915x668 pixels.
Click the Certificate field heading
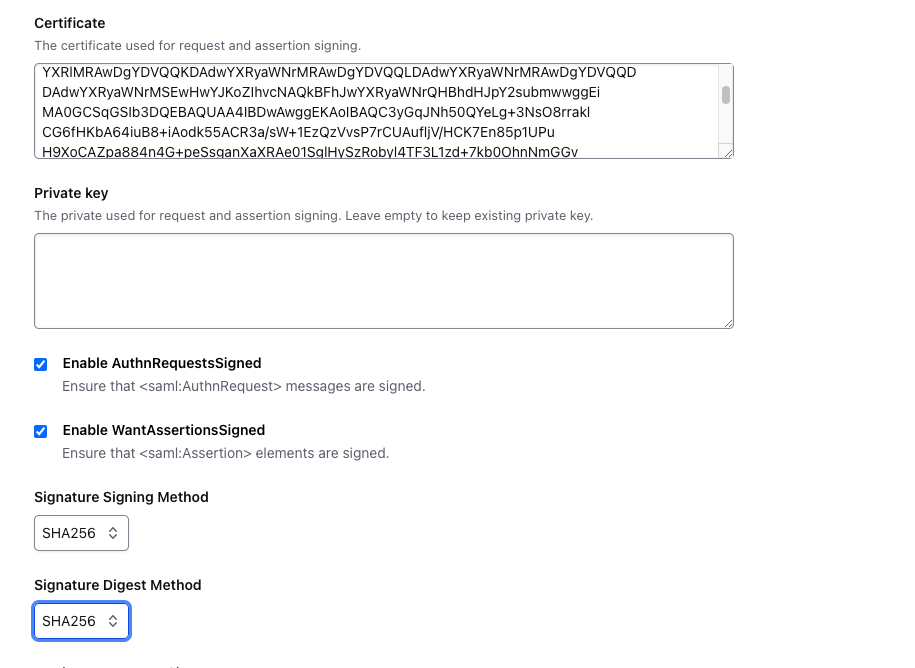pyautogui.click(x=70, y=23)
